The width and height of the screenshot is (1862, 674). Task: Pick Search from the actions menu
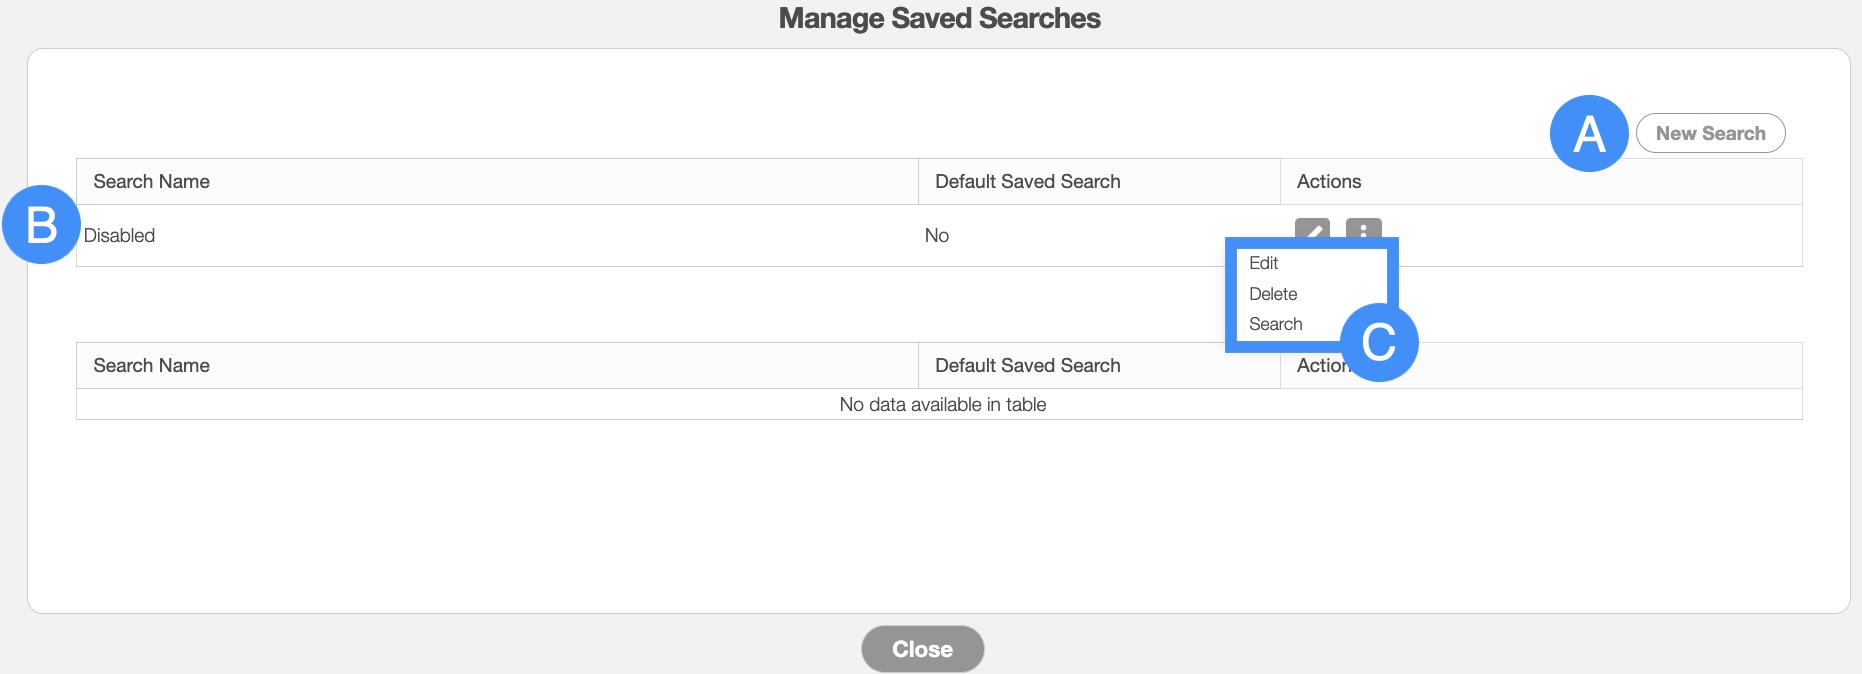click(1276, 324)
